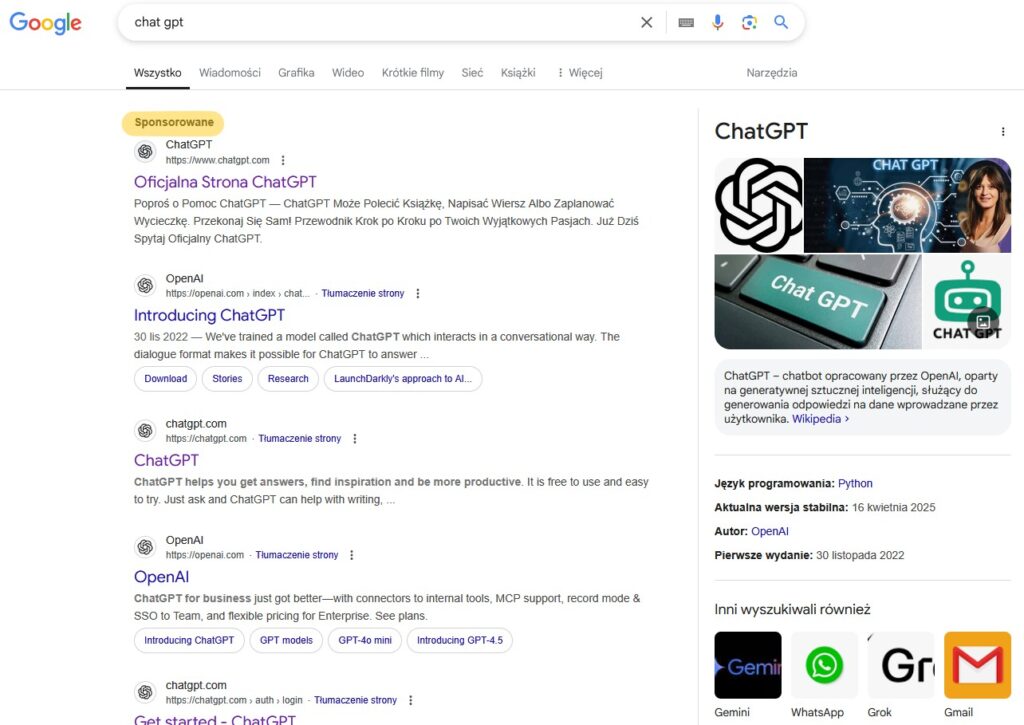The width and height of the screenshot is (1024, 725).
Task: Click the Sponsorowane label
Action: 174,122
